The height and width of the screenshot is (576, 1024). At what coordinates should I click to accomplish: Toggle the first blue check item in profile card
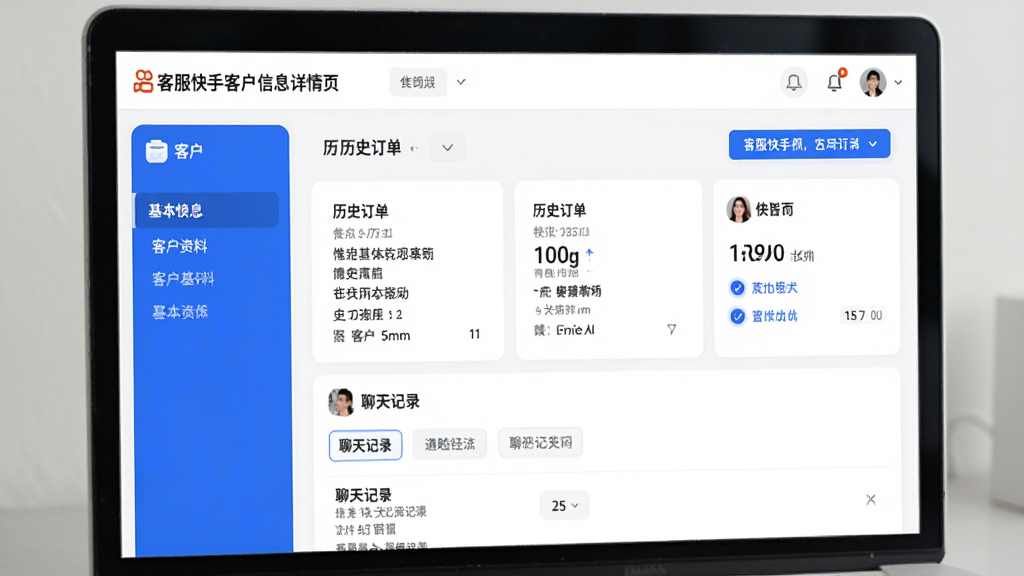click(737, 287)
